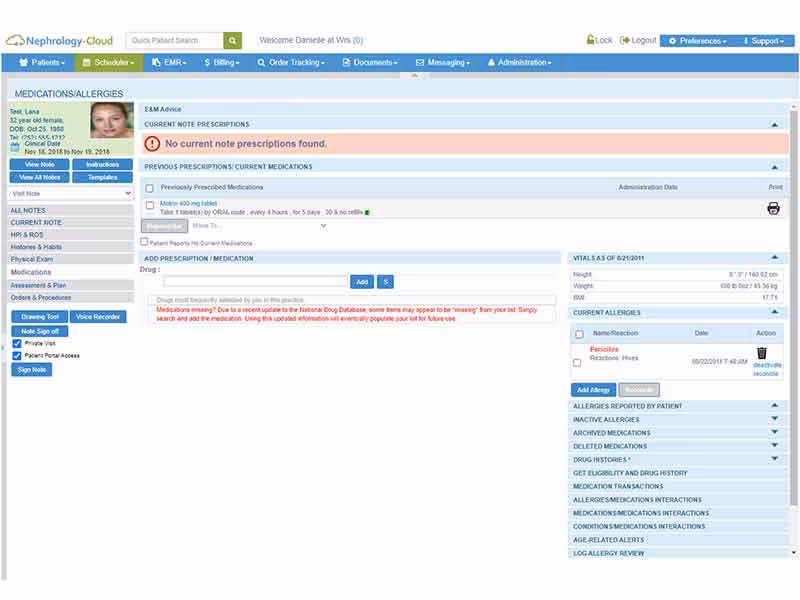Collapse Previous Prescriptions/Current Medications section

point(774,167)
